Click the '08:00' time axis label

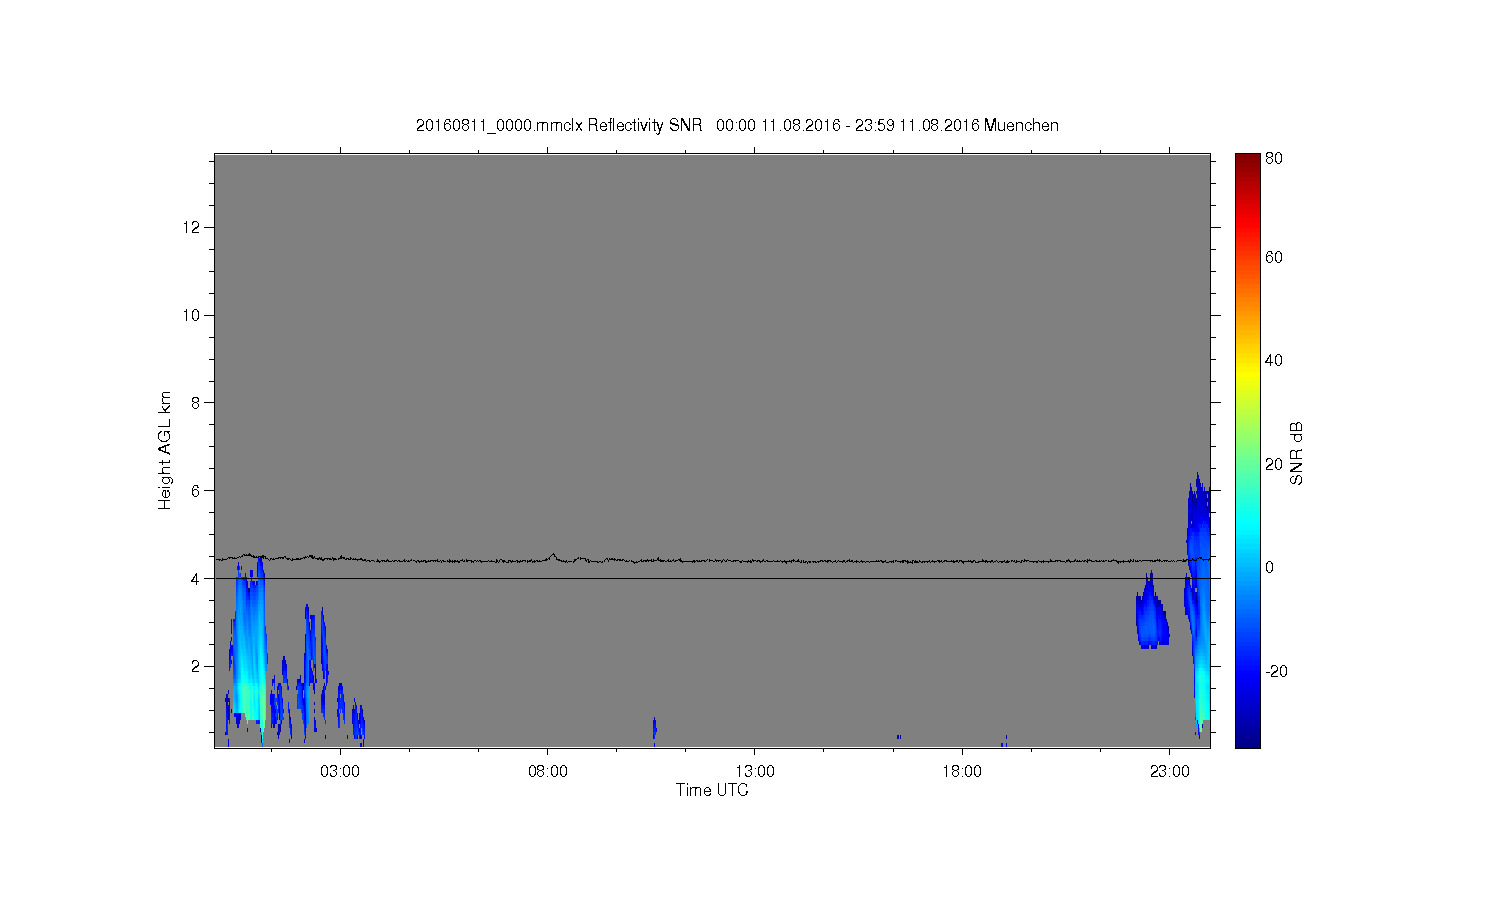click(x=548, y=772)
